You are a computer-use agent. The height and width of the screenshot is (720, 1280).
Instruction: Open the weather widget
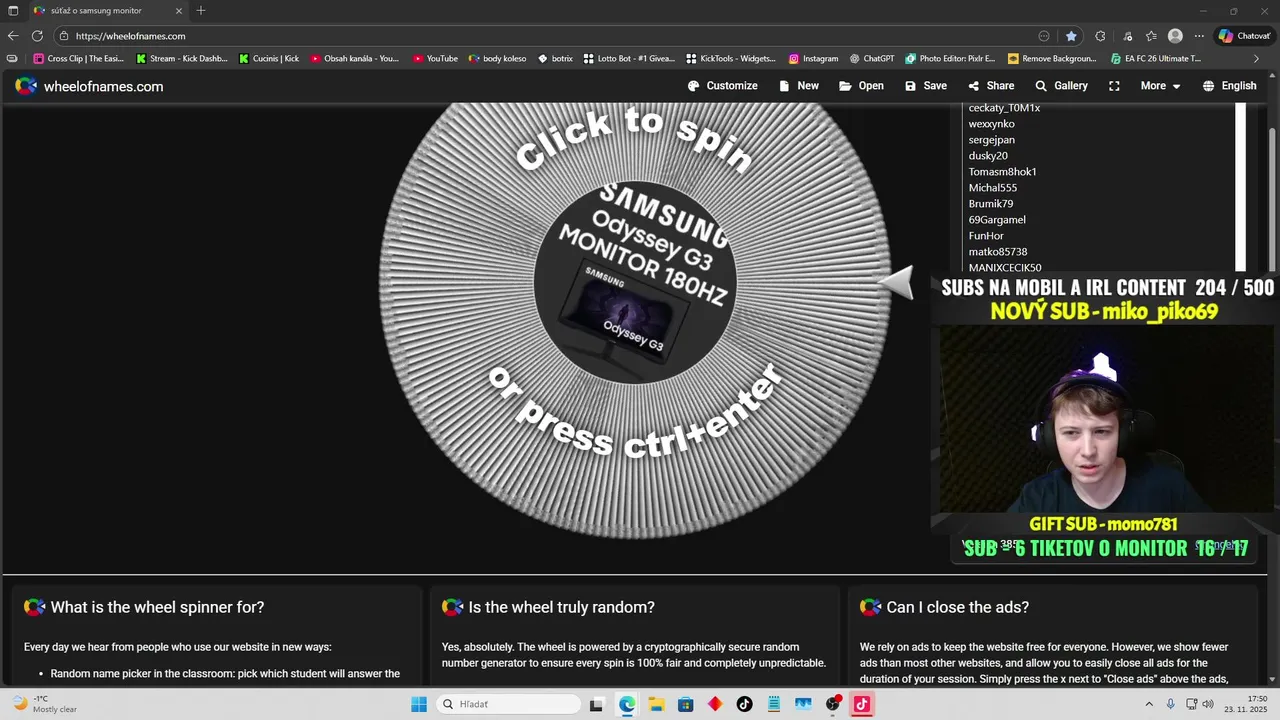46,704
